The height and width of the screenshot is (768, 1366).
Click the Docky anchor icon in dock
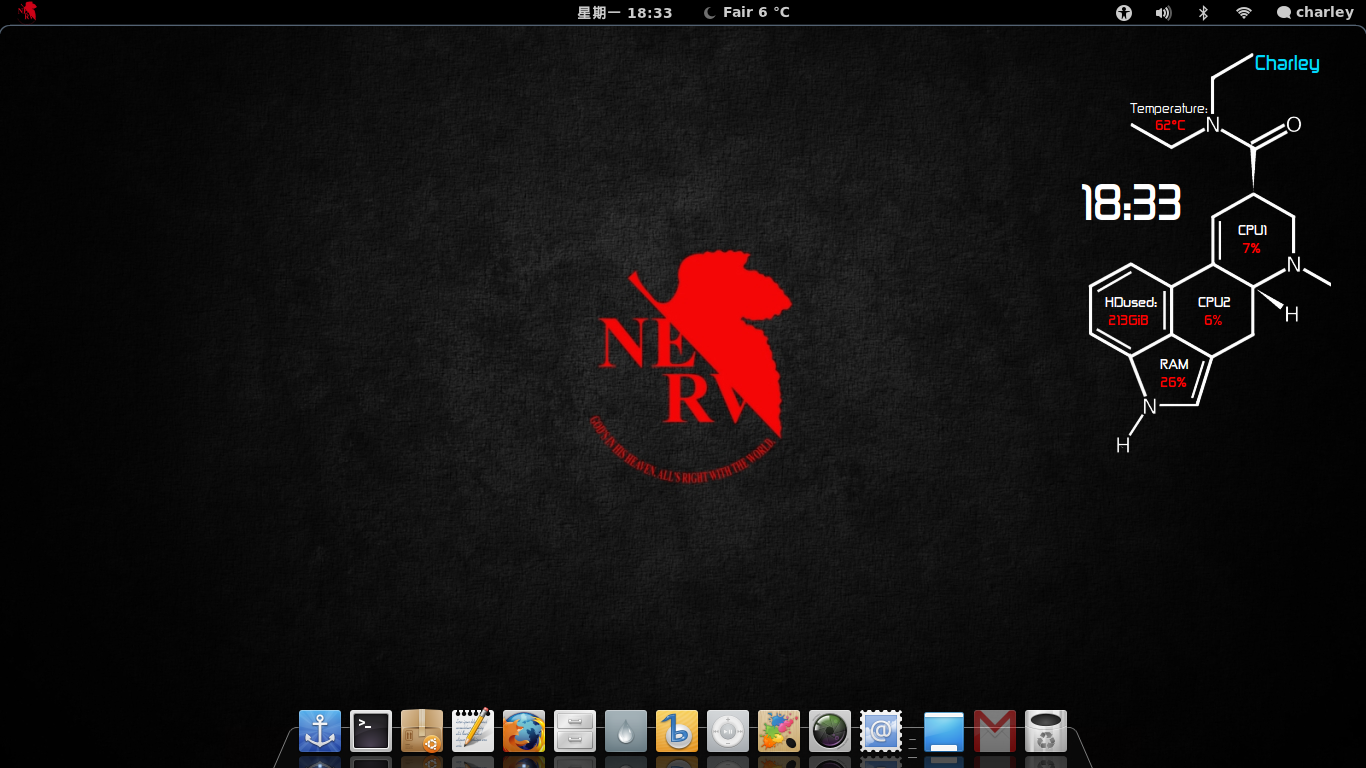pyautogui.click(x=320, y=731)
